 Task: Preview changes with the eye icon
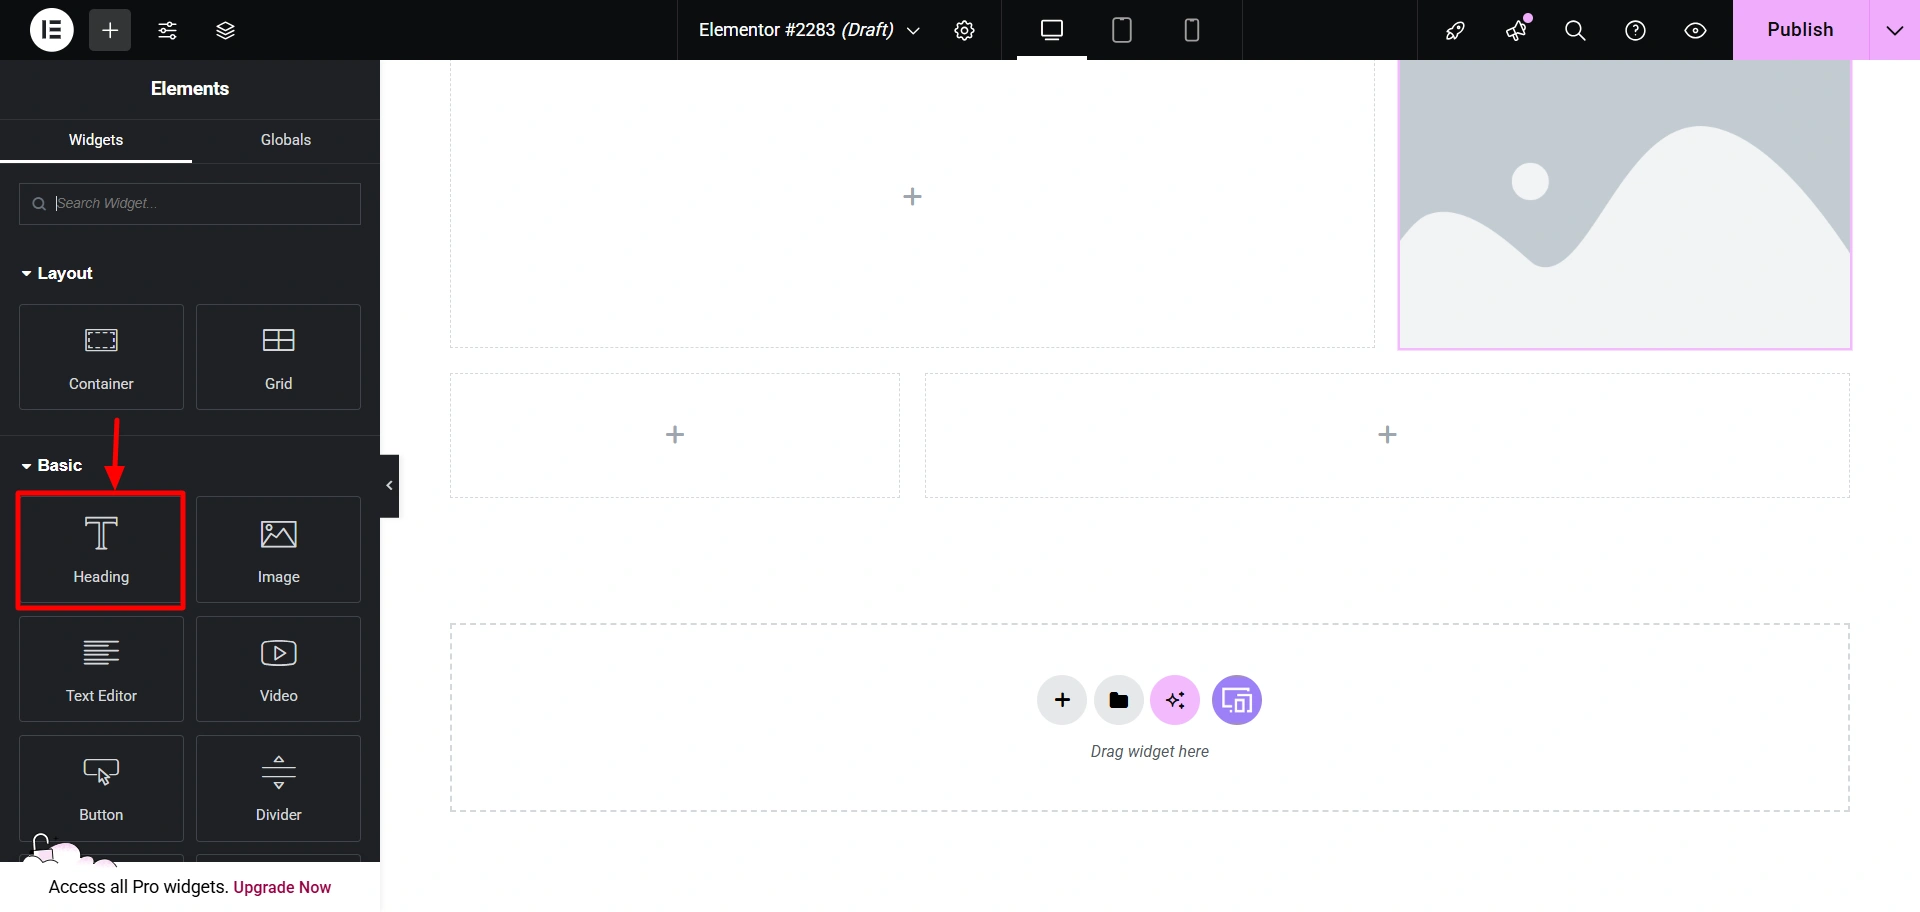[1695, 30]
